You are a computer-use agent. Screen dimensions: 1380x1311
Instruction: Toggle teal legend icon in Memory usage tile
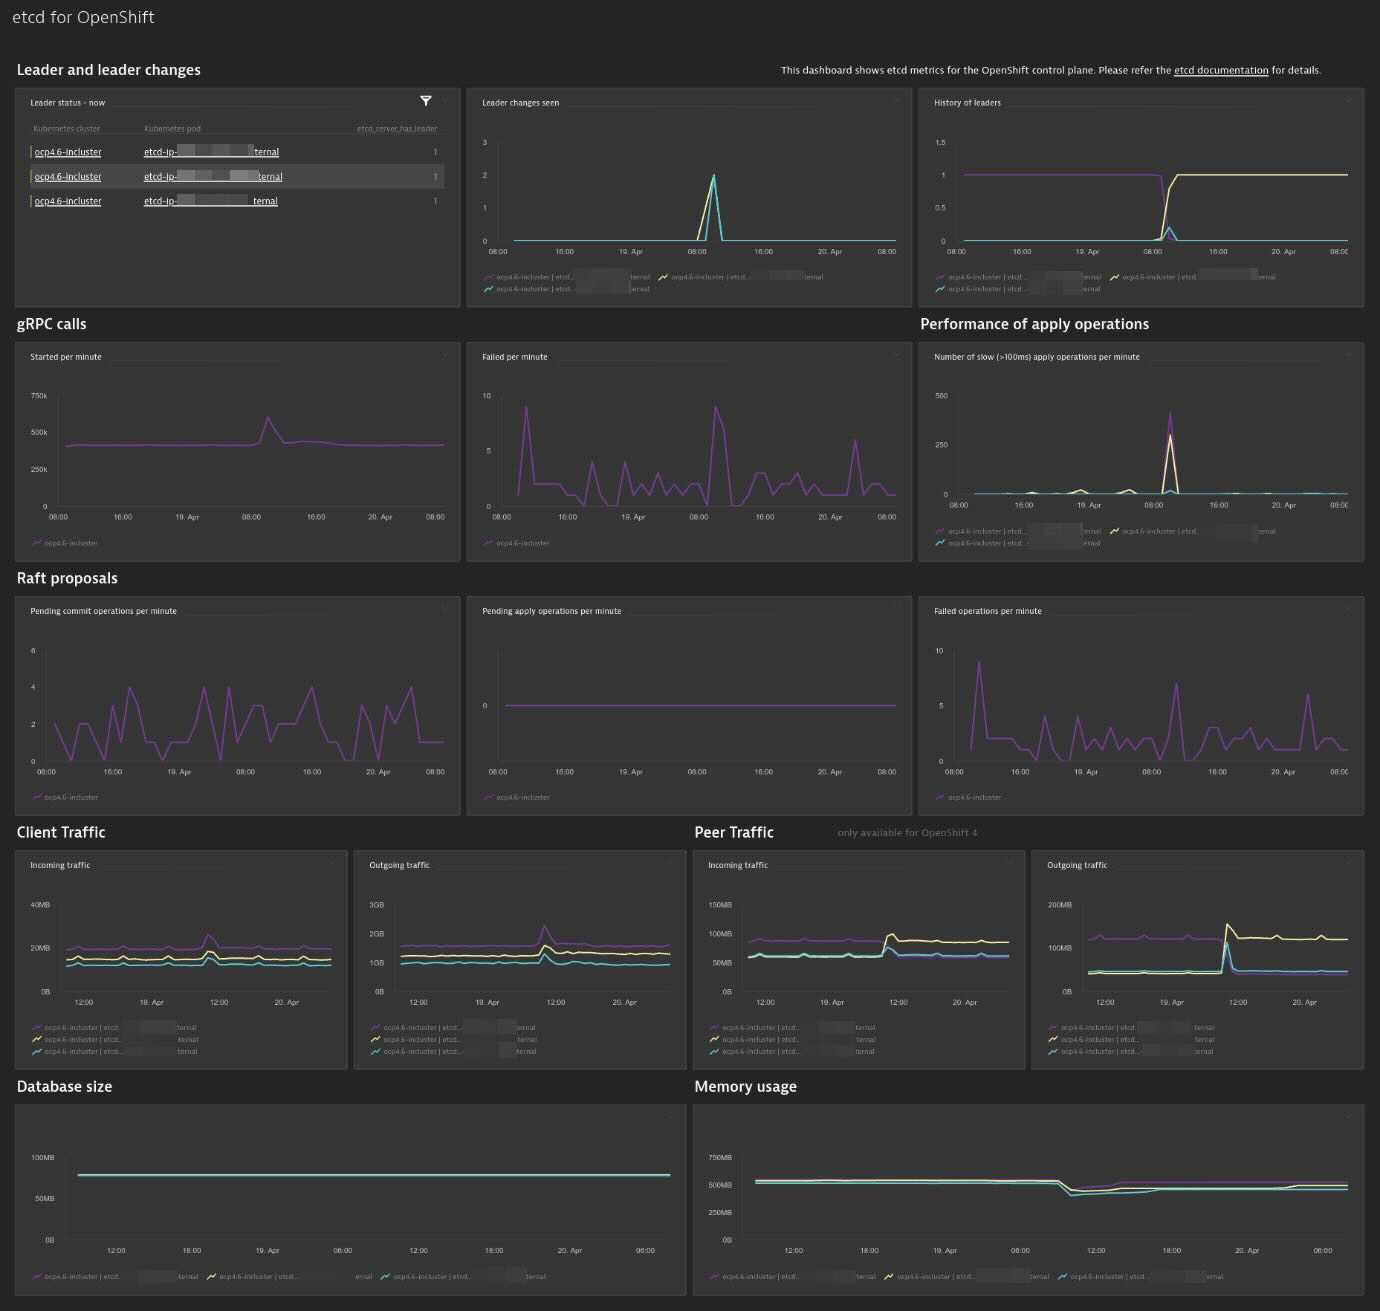point(1063,1276)
